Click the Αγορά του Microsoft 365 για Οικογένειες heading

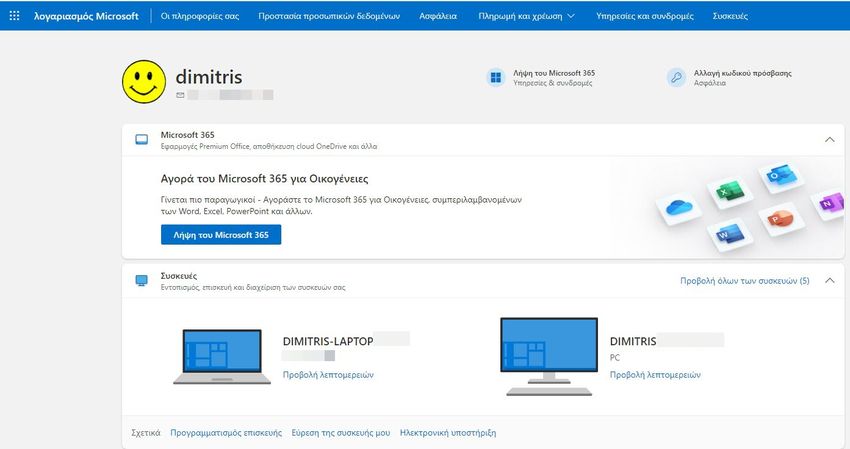pos(265,179)
